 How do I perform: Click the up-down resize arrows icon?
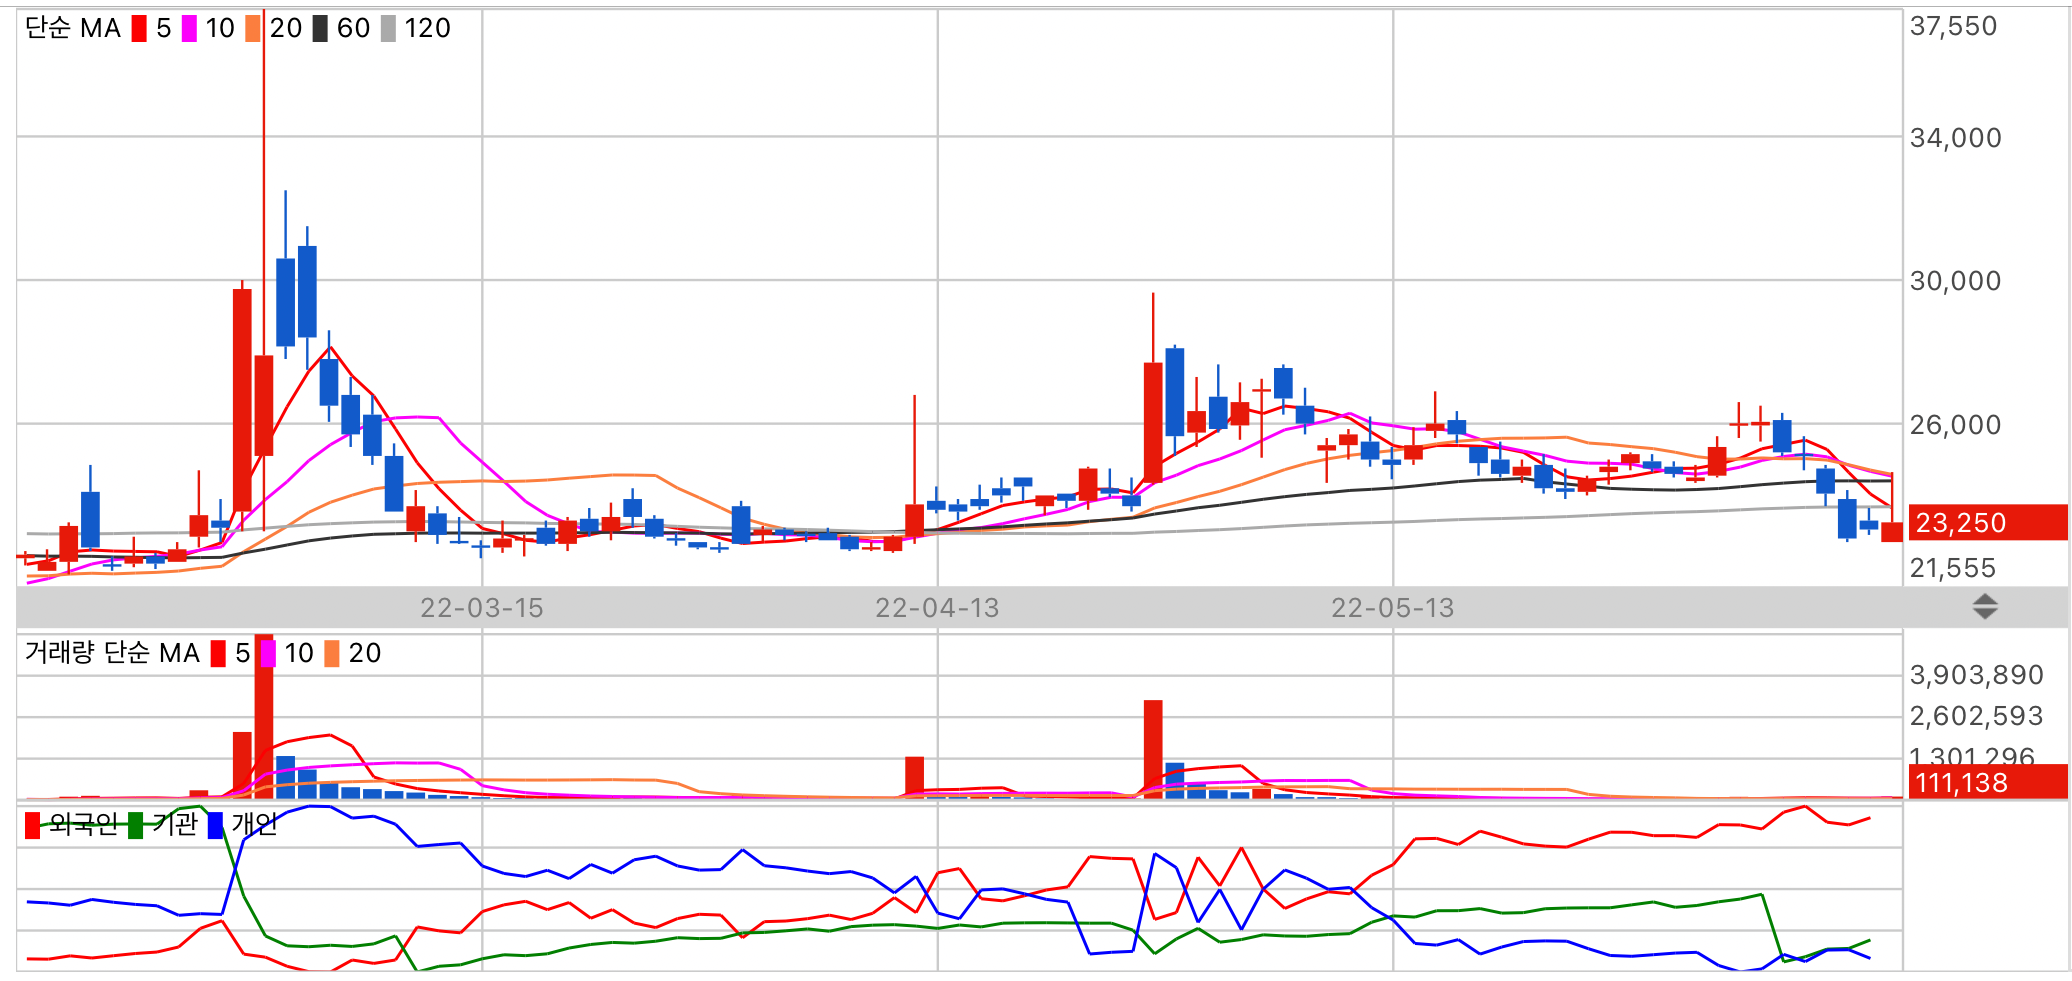[x=1985, y=607]
